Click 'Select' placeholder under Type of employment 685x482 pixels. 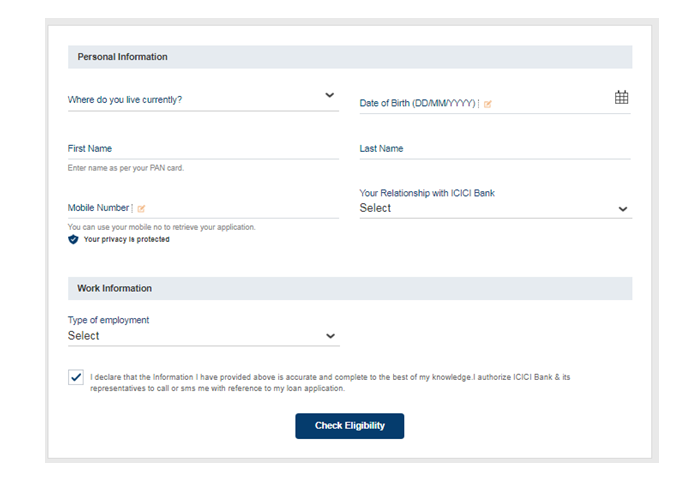point(84,336)
